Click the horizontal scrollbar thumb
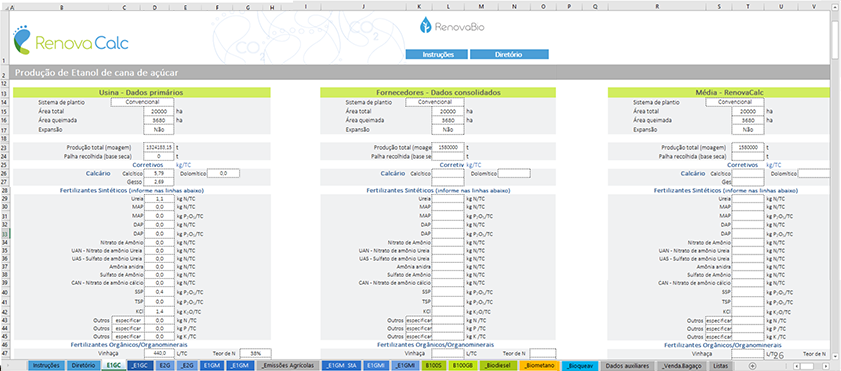 (x=807, y=366)
